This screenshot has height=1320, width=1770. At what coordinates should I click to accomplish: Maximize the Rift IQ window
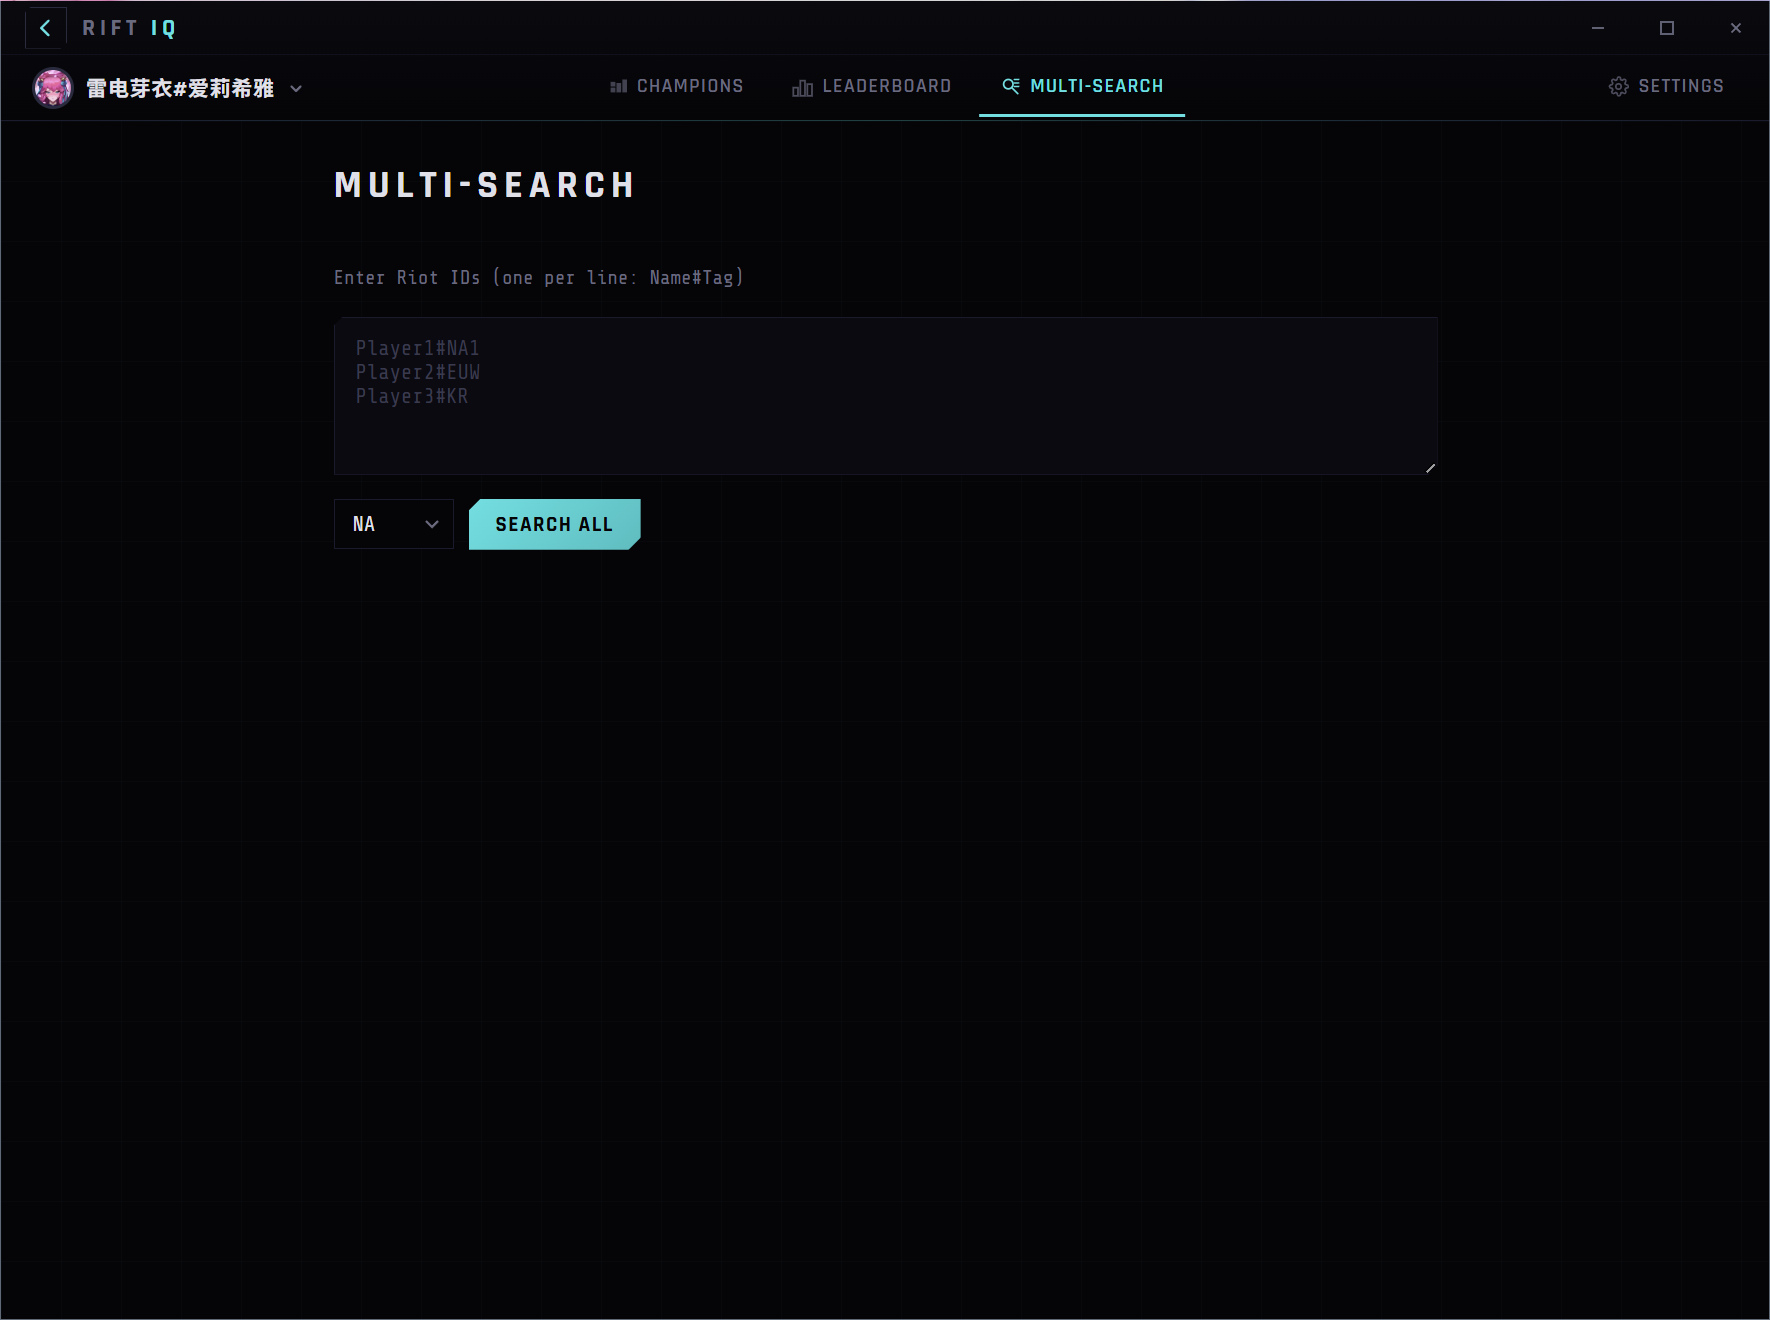point(1667,28)
